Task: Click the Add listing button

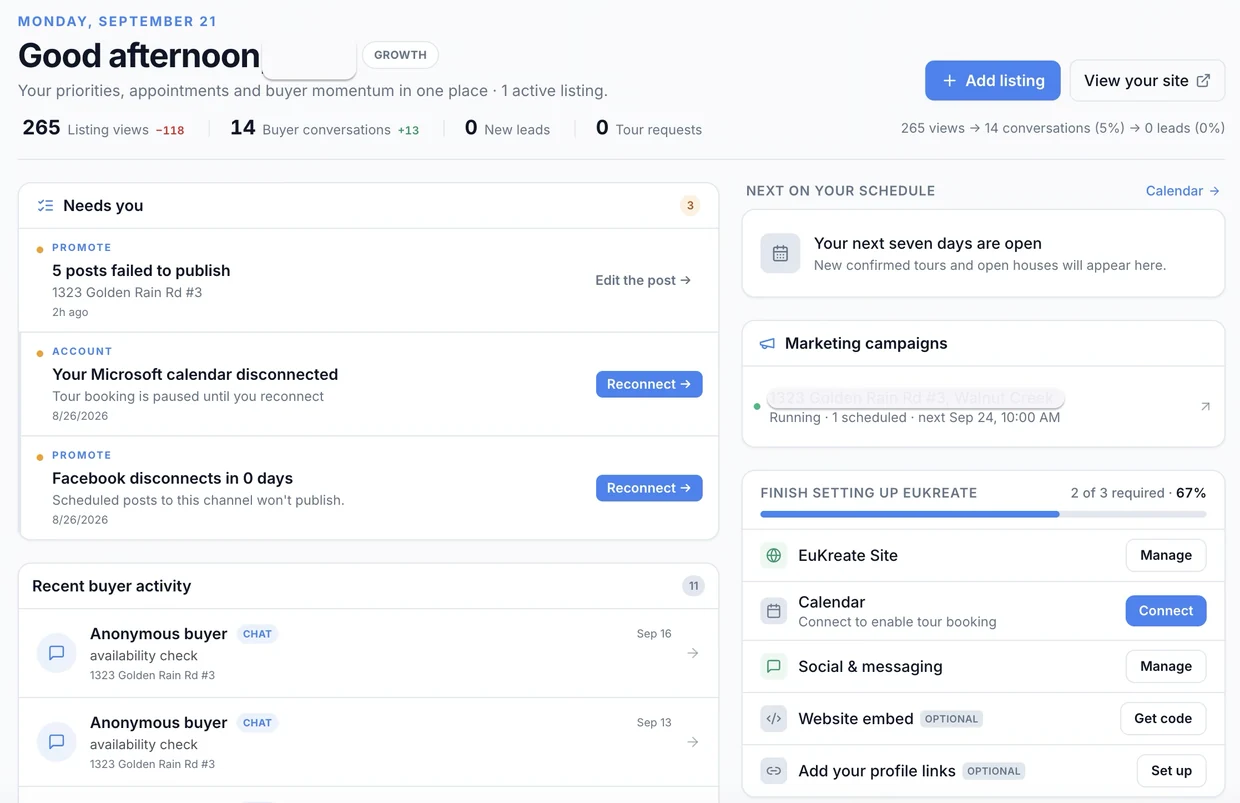Action: (x=992, y=81)
